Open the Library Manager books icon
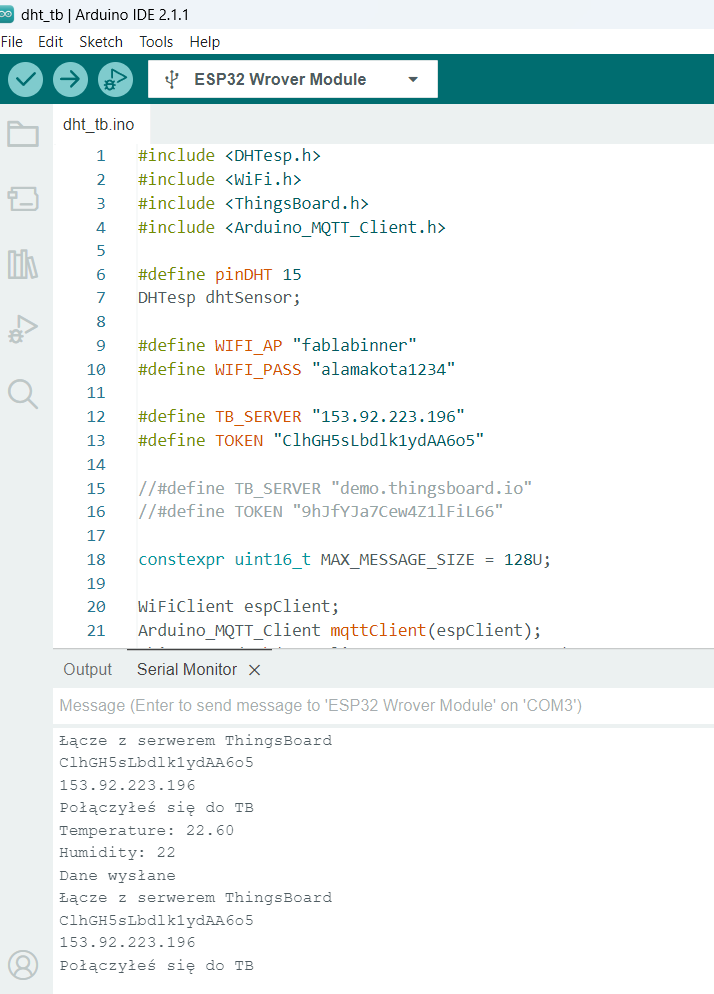The width and height of the screenshot is (714, 994). point(23,264)
